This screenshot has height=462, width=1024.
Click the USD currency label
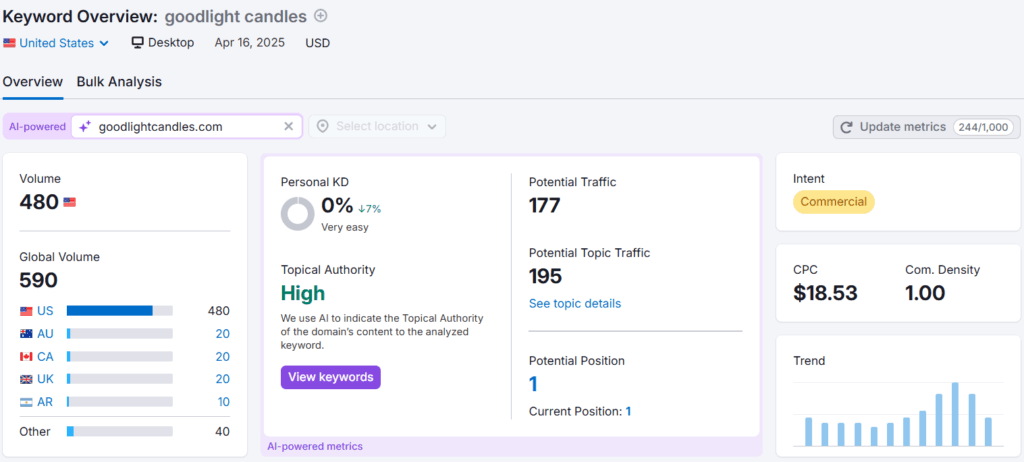[x=317, y=43]
